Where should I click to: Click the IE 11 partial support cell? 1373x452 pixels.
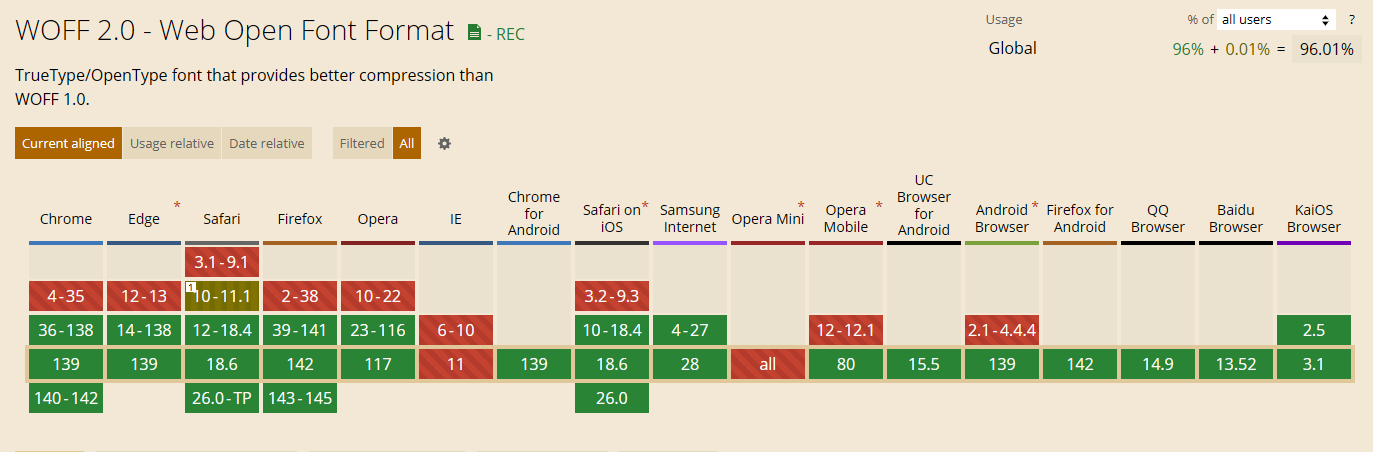456,364
